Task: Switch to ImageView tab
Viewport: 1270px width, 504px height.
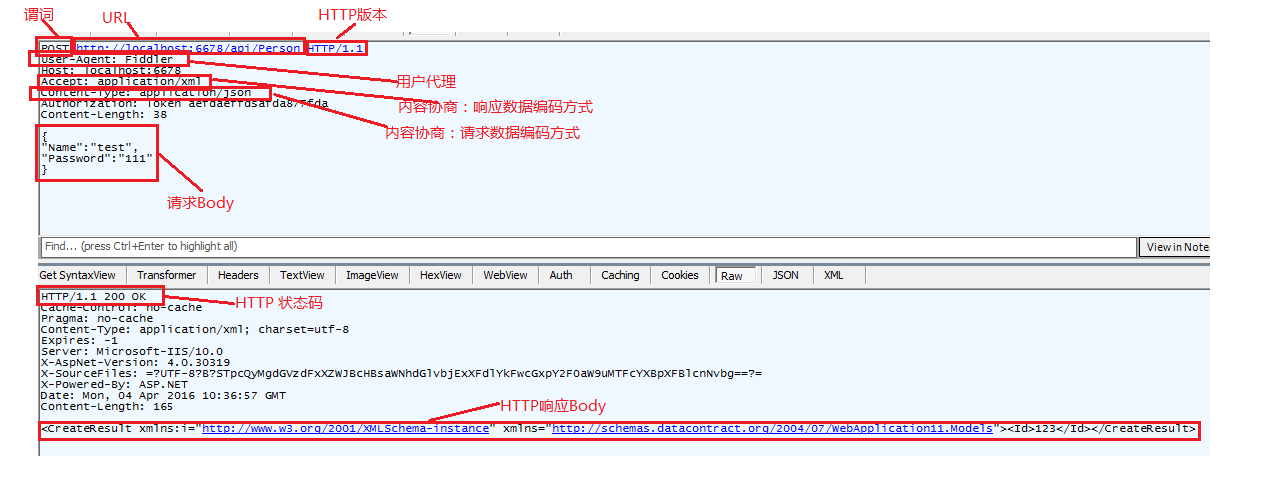Action: [x=372, y=275]
